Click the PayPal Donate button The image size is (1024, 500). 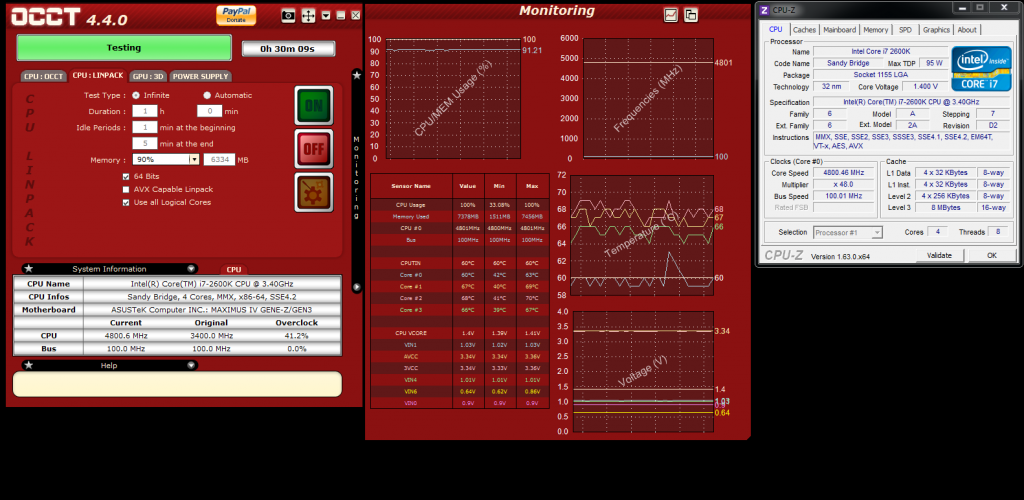coord(236,15)
